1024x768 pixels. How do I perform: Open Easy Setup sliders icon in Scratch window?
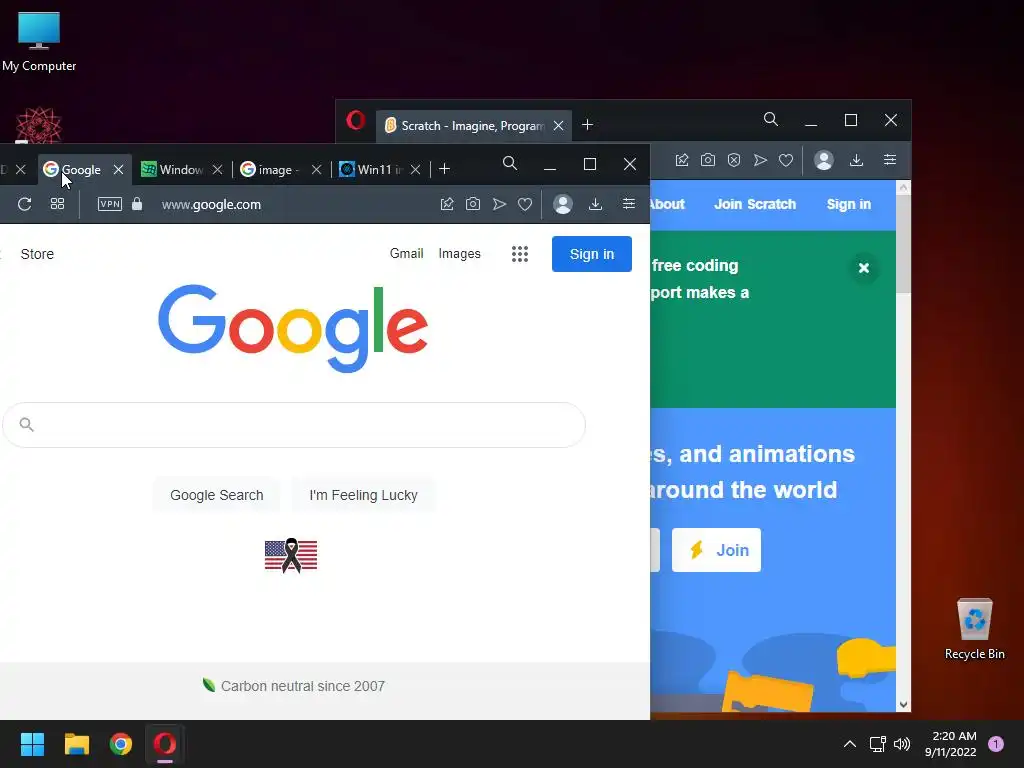tap(889, 160)
